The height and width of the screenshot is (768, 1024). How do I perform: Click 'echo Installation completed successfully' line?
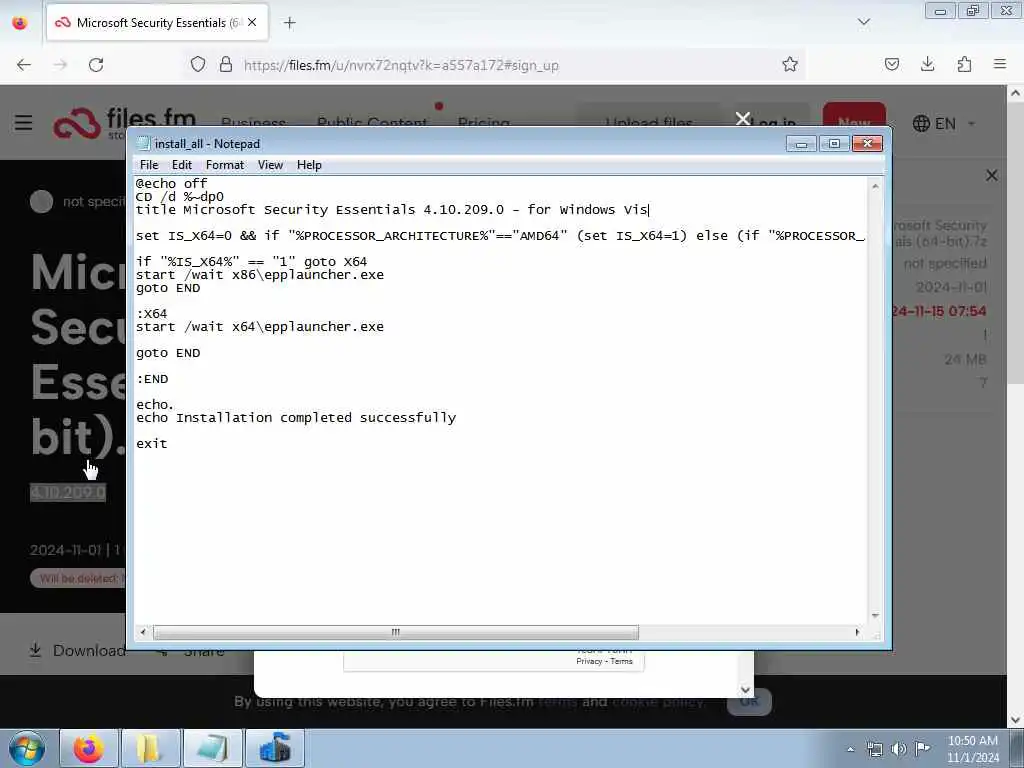296,418
